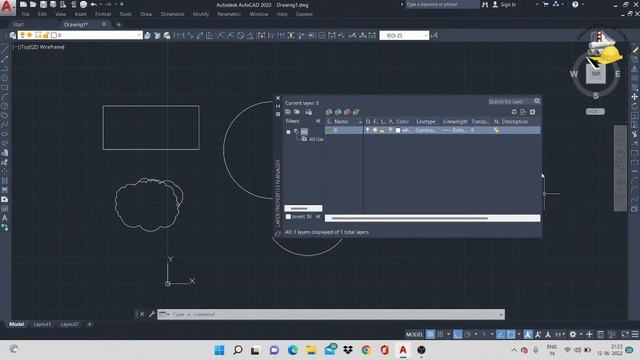
Task: Toggle the drawing grid display in status bar
Action: tap(430, 334)
